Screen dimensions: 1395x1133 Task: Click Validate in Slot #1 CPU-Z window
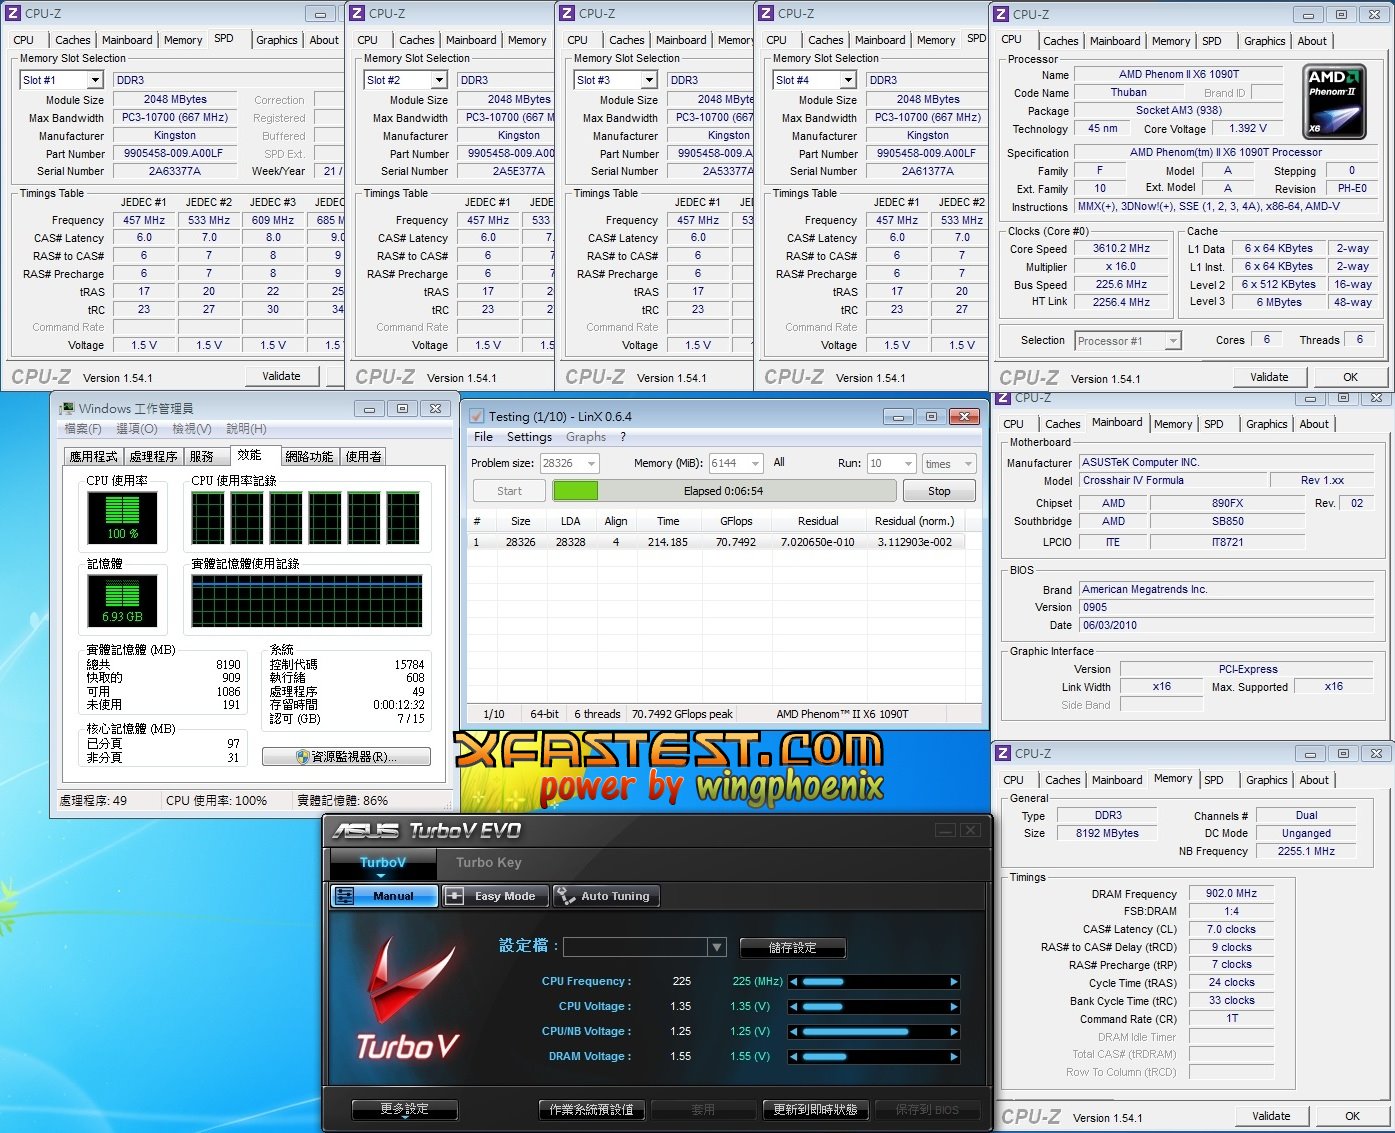click(x=282, y=376)
